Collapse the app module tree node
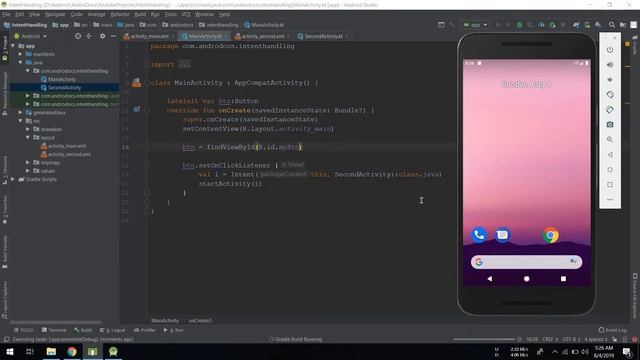 13,46
